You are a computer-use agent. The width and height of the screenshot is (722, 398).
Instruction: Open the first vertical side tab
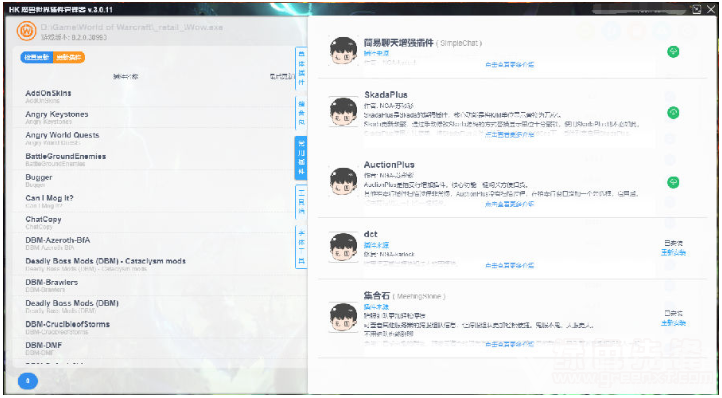coord(301,68)
